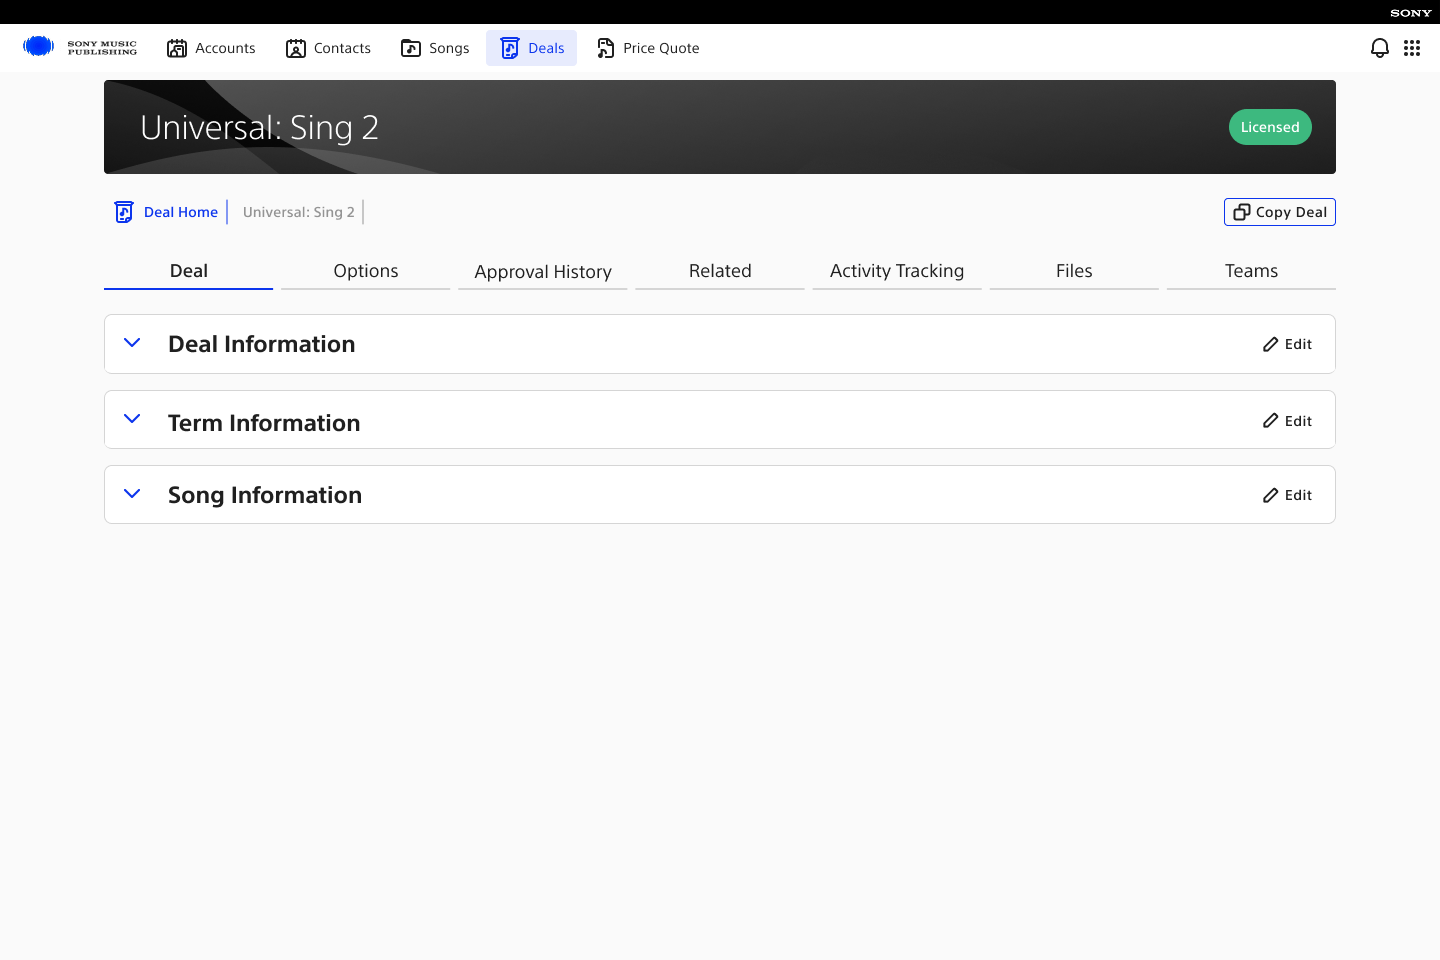This screenshot has height=960, width=1440.
Task: Go to the Files tab
Action: coord(1074,271)
